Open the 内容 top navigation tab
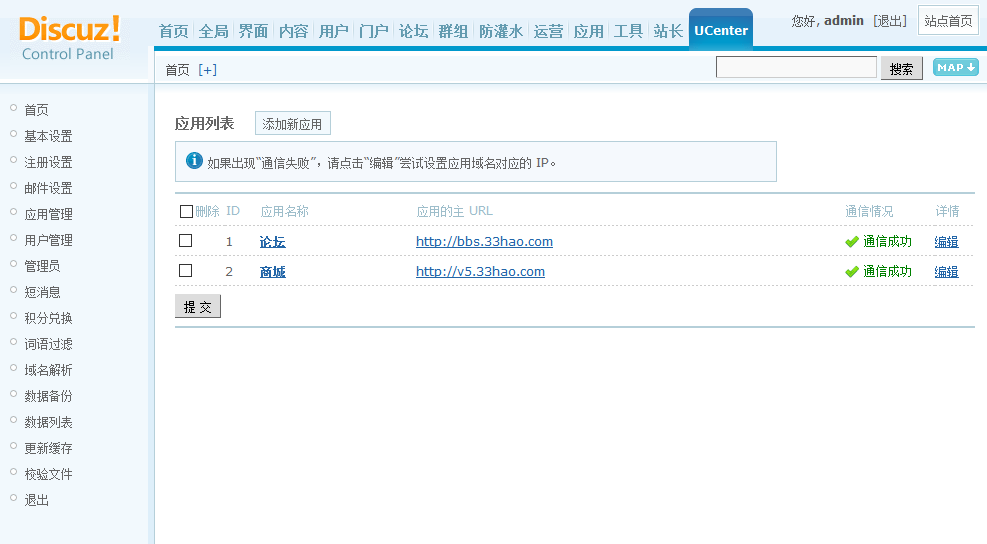 pos(293,31)
